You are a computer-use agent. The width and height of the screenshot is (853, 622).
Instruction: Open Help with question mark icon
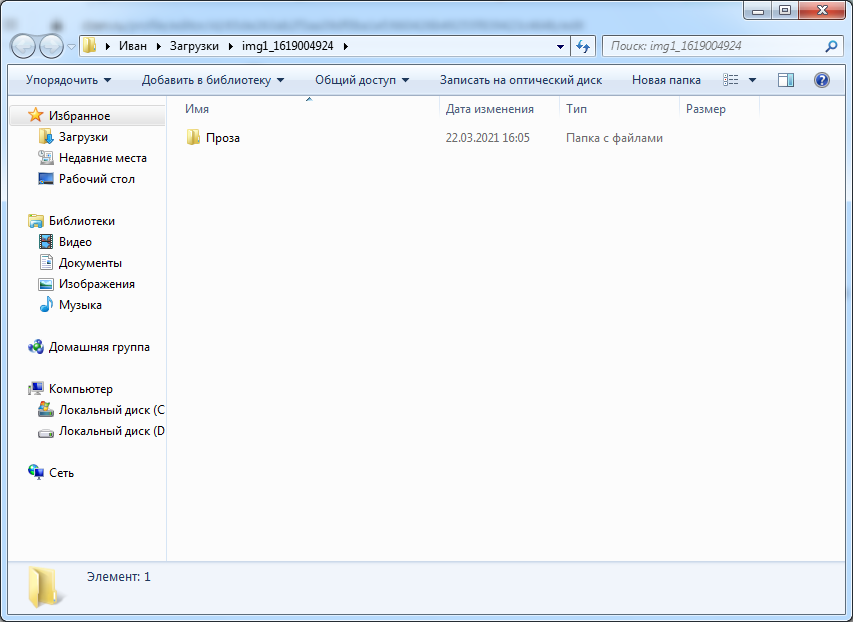[821, 81]
